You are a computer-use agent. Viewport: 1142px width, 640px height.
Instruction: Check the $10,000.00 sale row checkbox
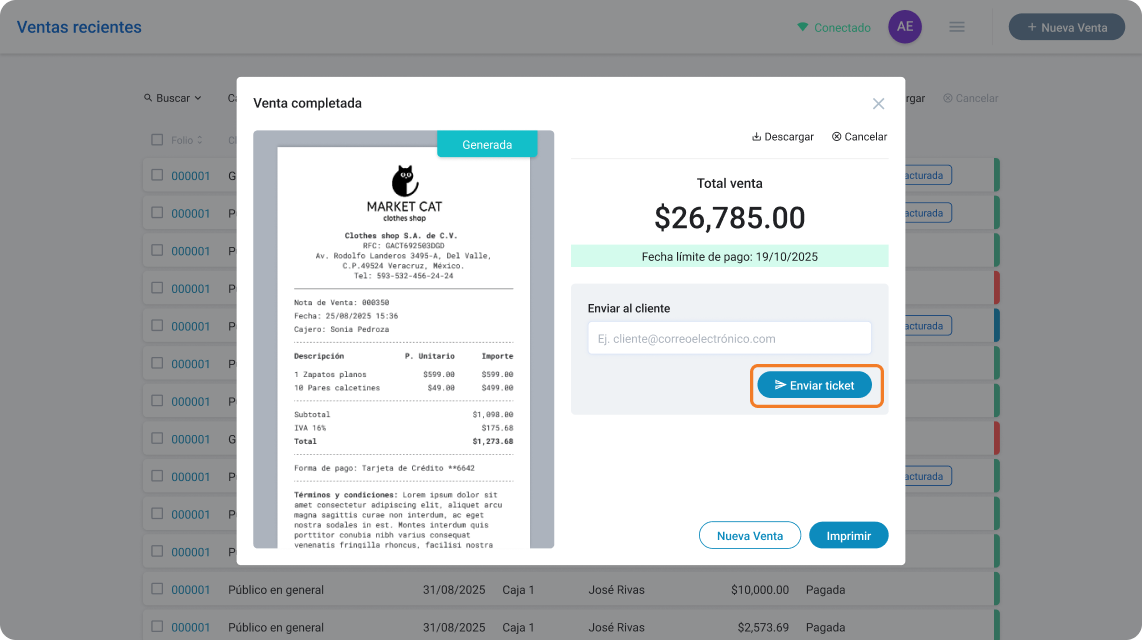point(157,588)
